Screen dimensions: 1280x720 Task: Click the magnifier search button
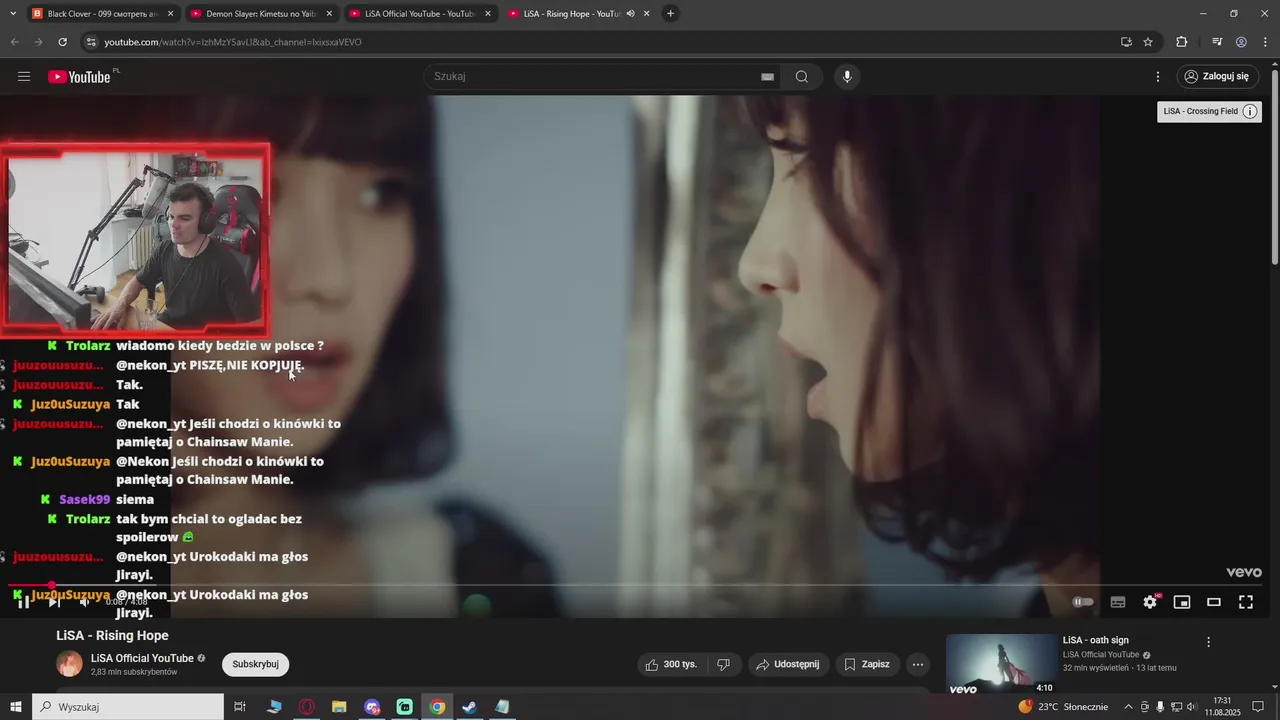tap(802, 77)
